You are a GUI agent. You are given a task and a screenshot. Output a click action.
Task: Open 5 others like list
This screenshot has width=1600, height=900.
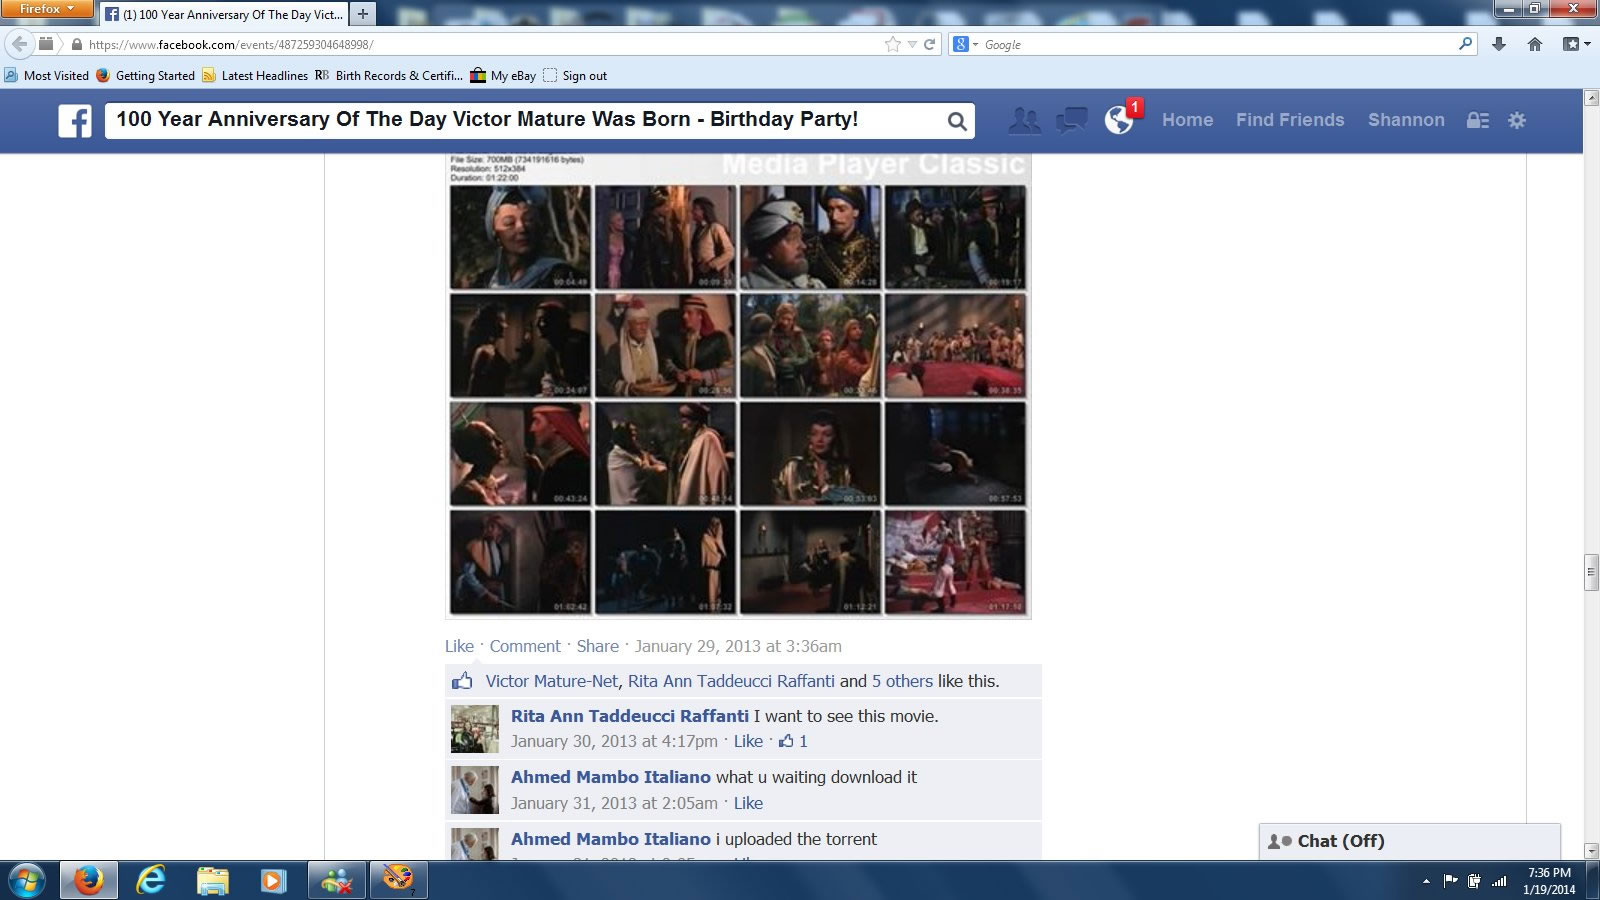coord(902,681)
